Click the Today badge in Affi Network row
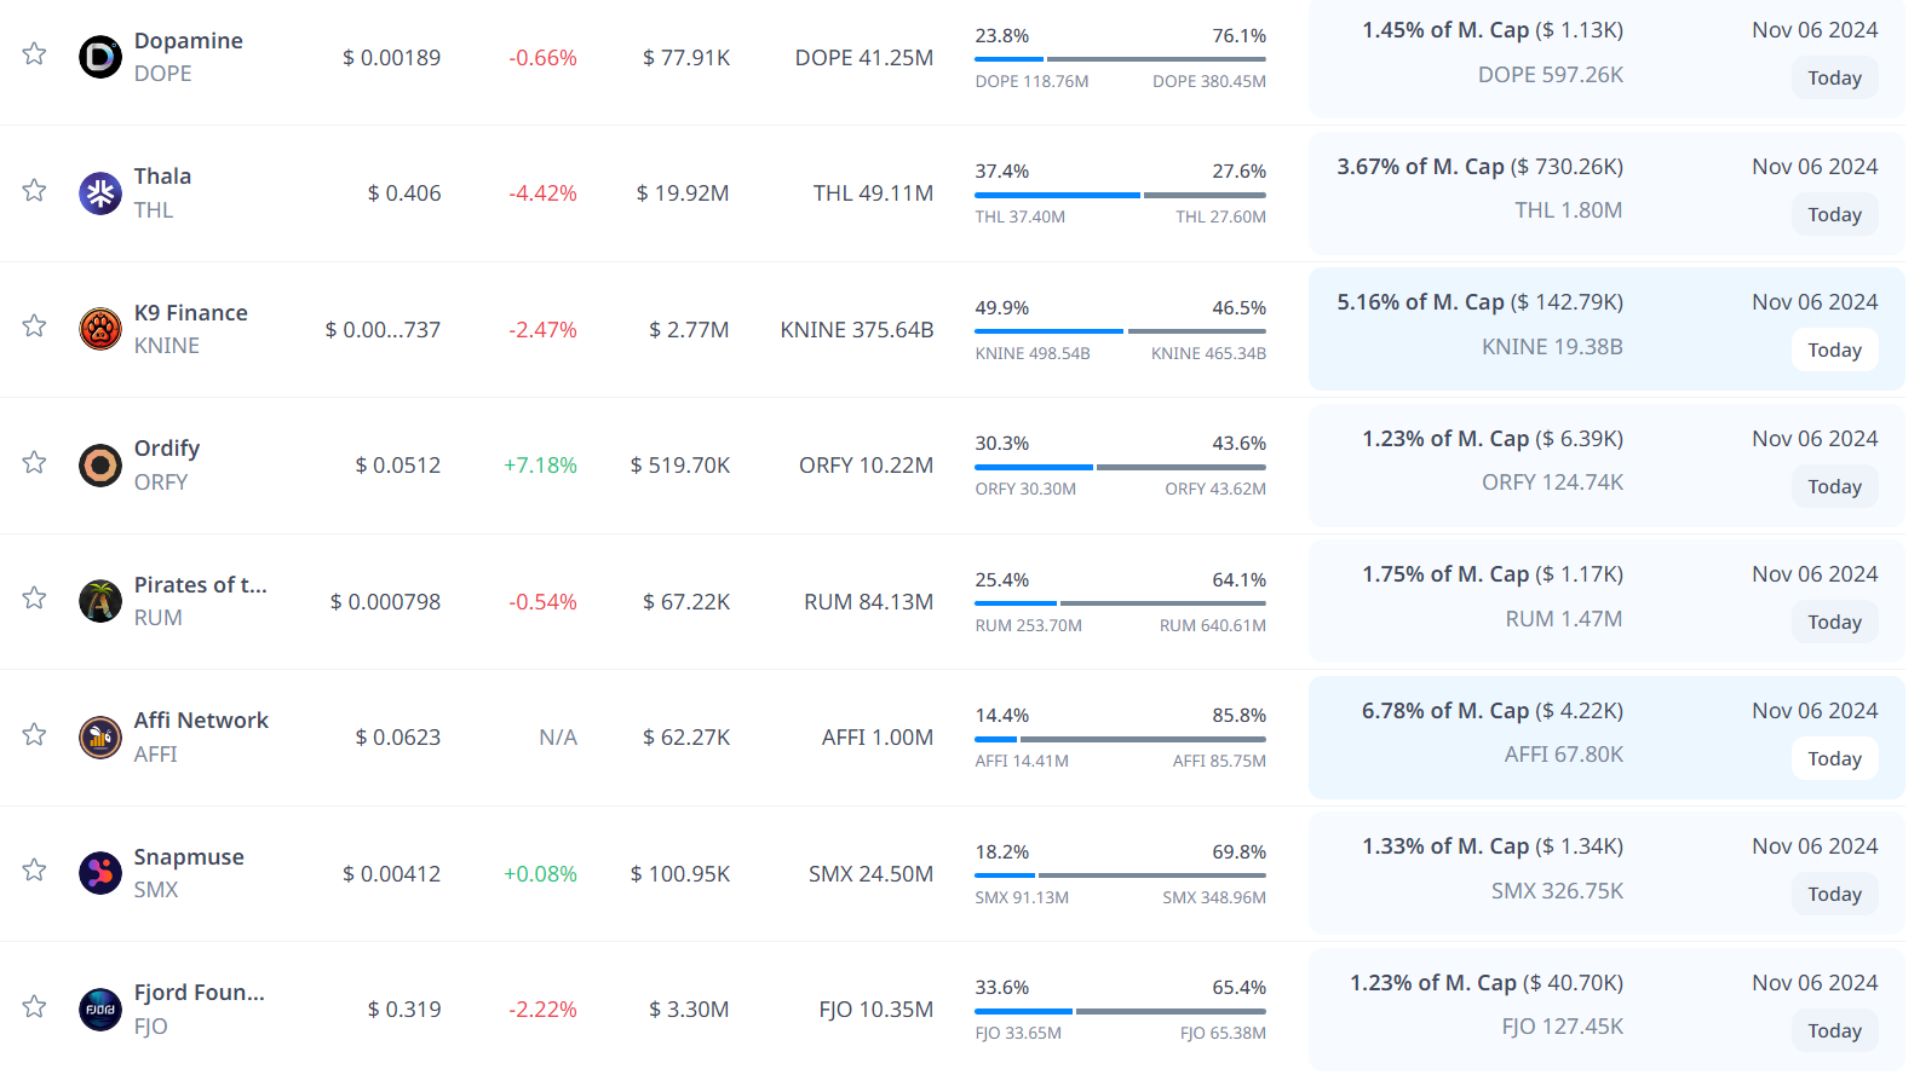The width and height of the screenshot is (1920, 1080). [x=1834, y=759]
